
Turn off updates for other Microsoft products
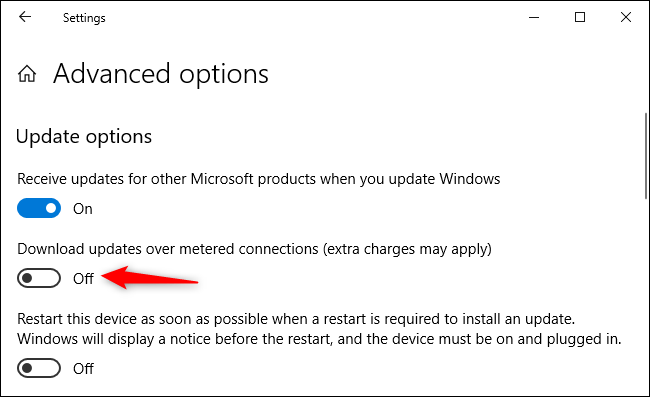point(39,208)
